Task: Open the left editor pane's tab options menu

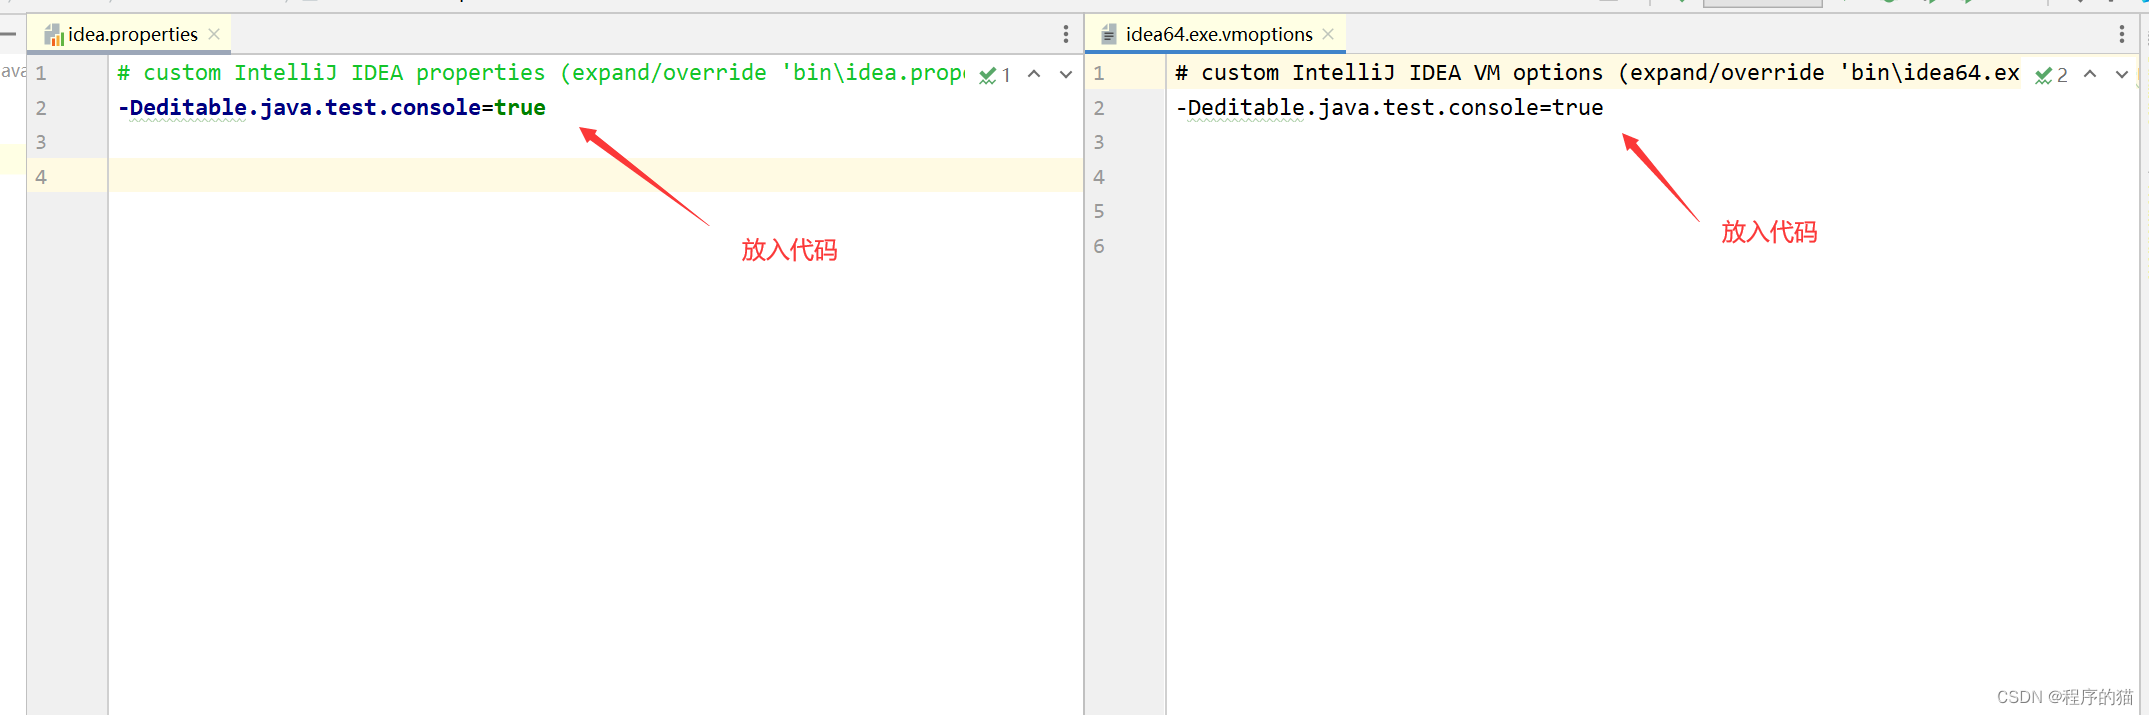Action: pyautogui.click(x=1066, y=34)
